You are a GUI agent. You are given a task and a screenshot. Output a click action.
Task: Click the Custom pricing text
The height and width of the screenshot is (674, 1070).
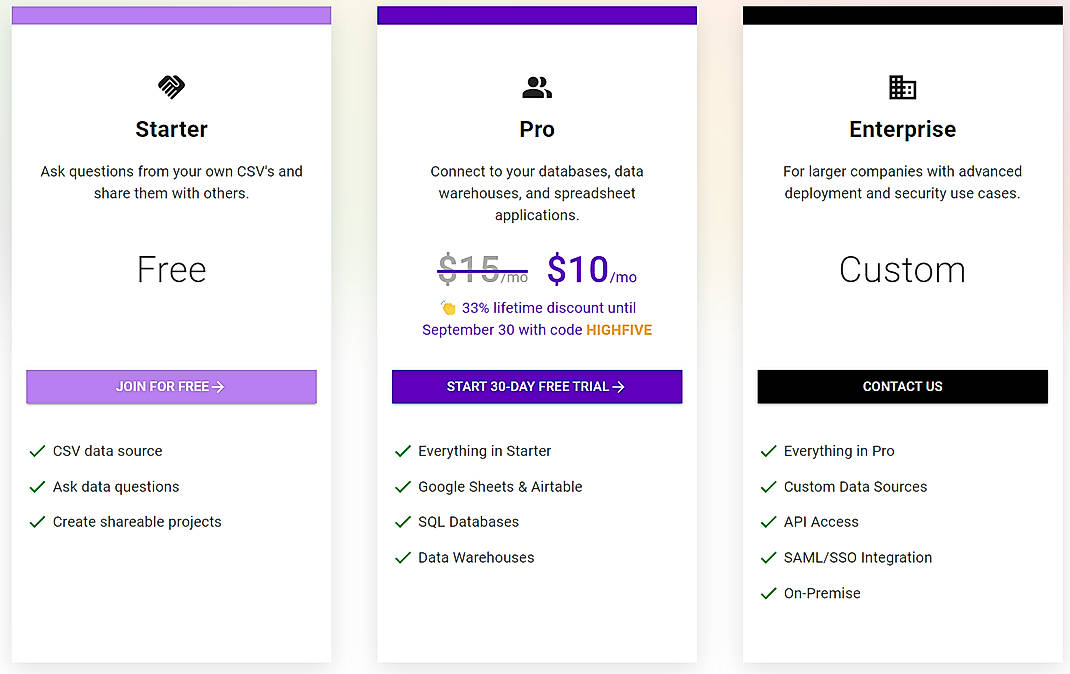coord(902,268)
